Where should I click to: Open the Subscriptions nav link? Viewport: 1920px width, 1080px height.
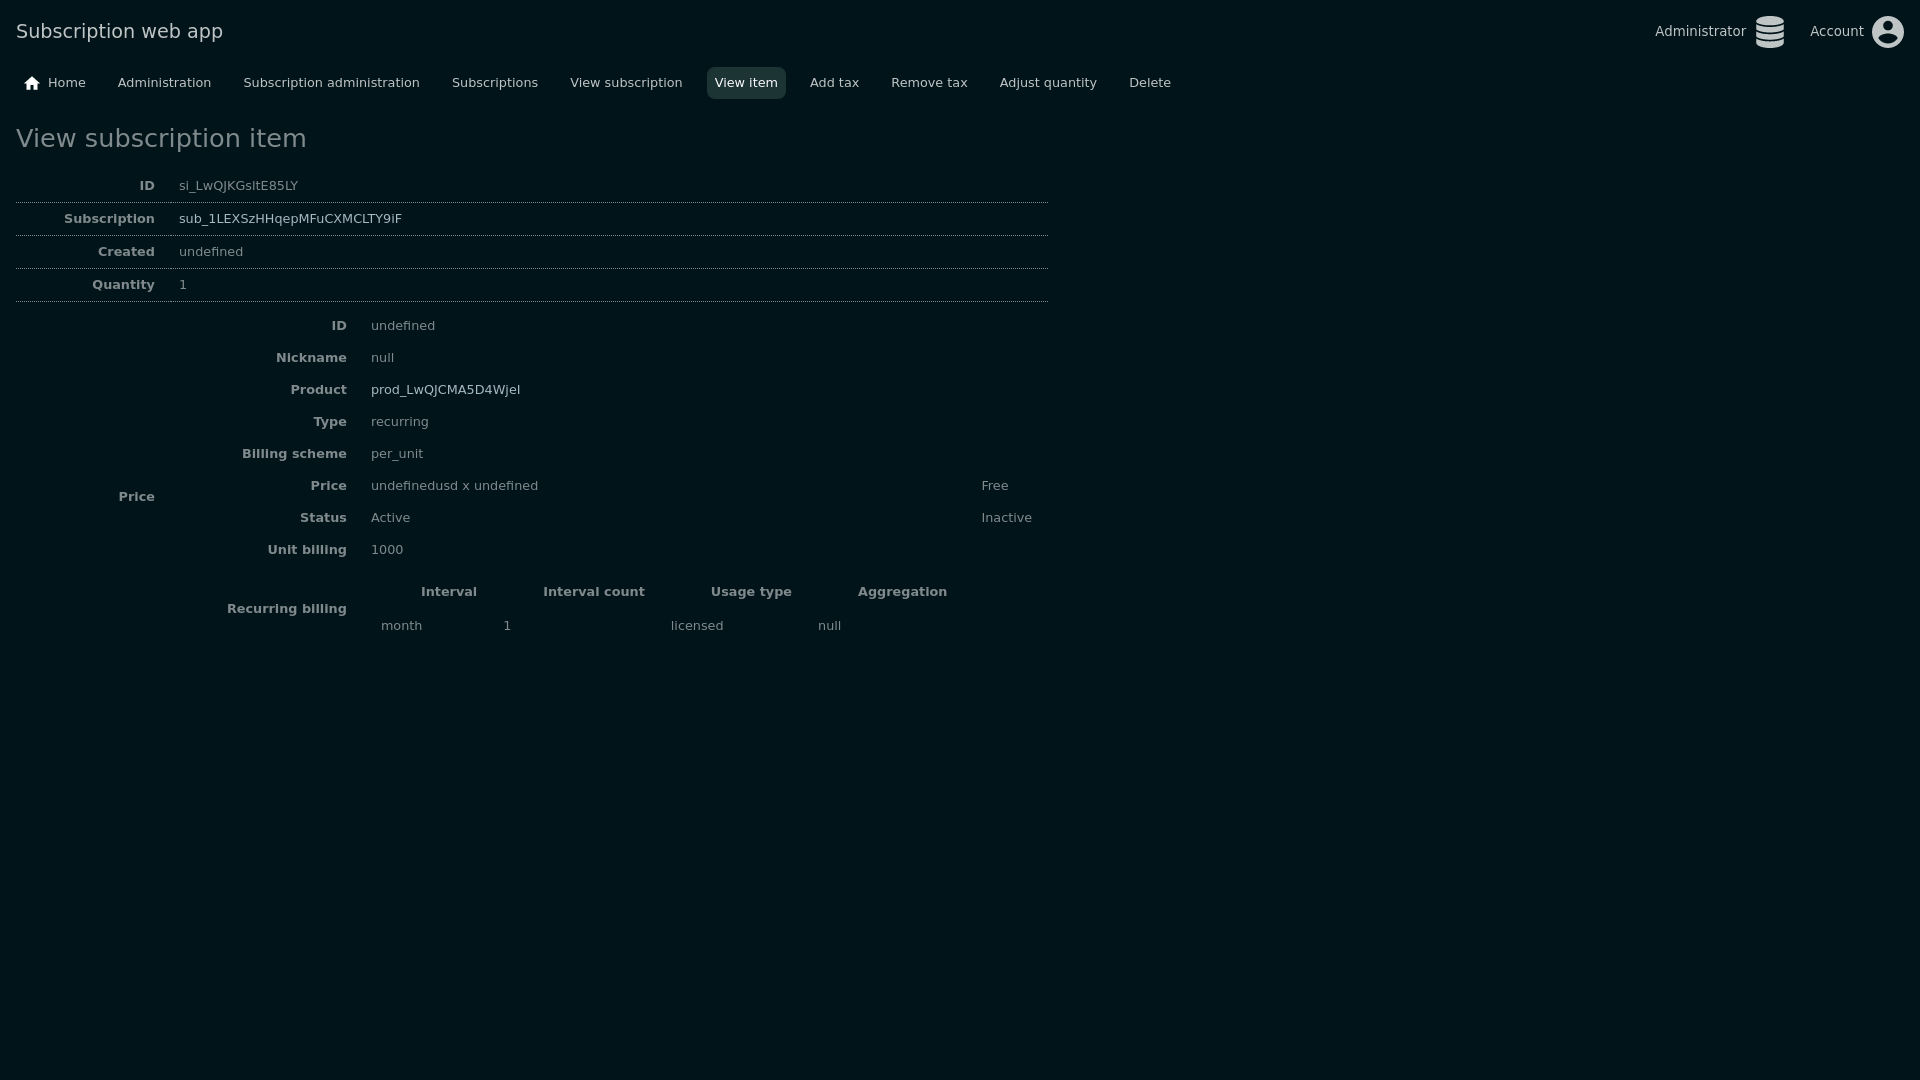tap(494, 83)
